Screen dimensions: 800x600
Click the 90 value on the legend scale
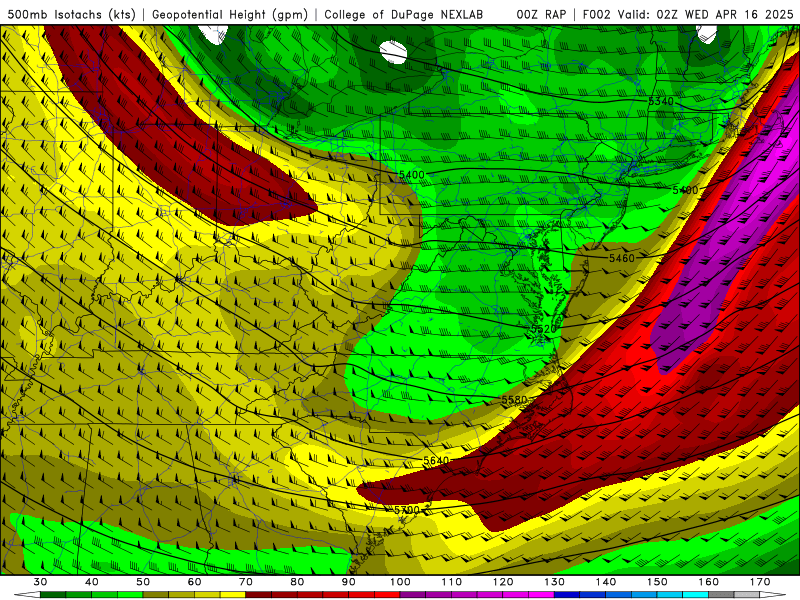[x=348, y=582]
